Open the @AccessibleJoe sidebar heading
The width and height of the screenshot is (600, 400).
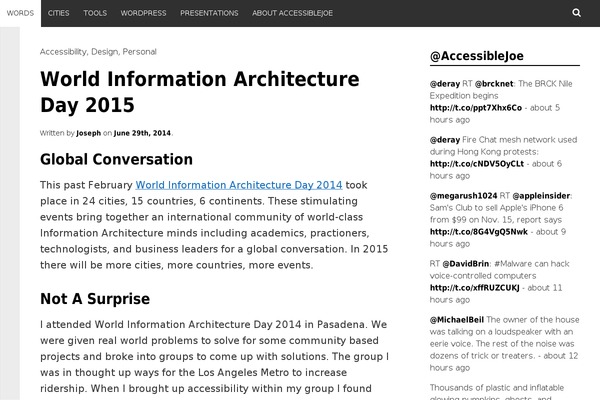(x=477, y=56)
